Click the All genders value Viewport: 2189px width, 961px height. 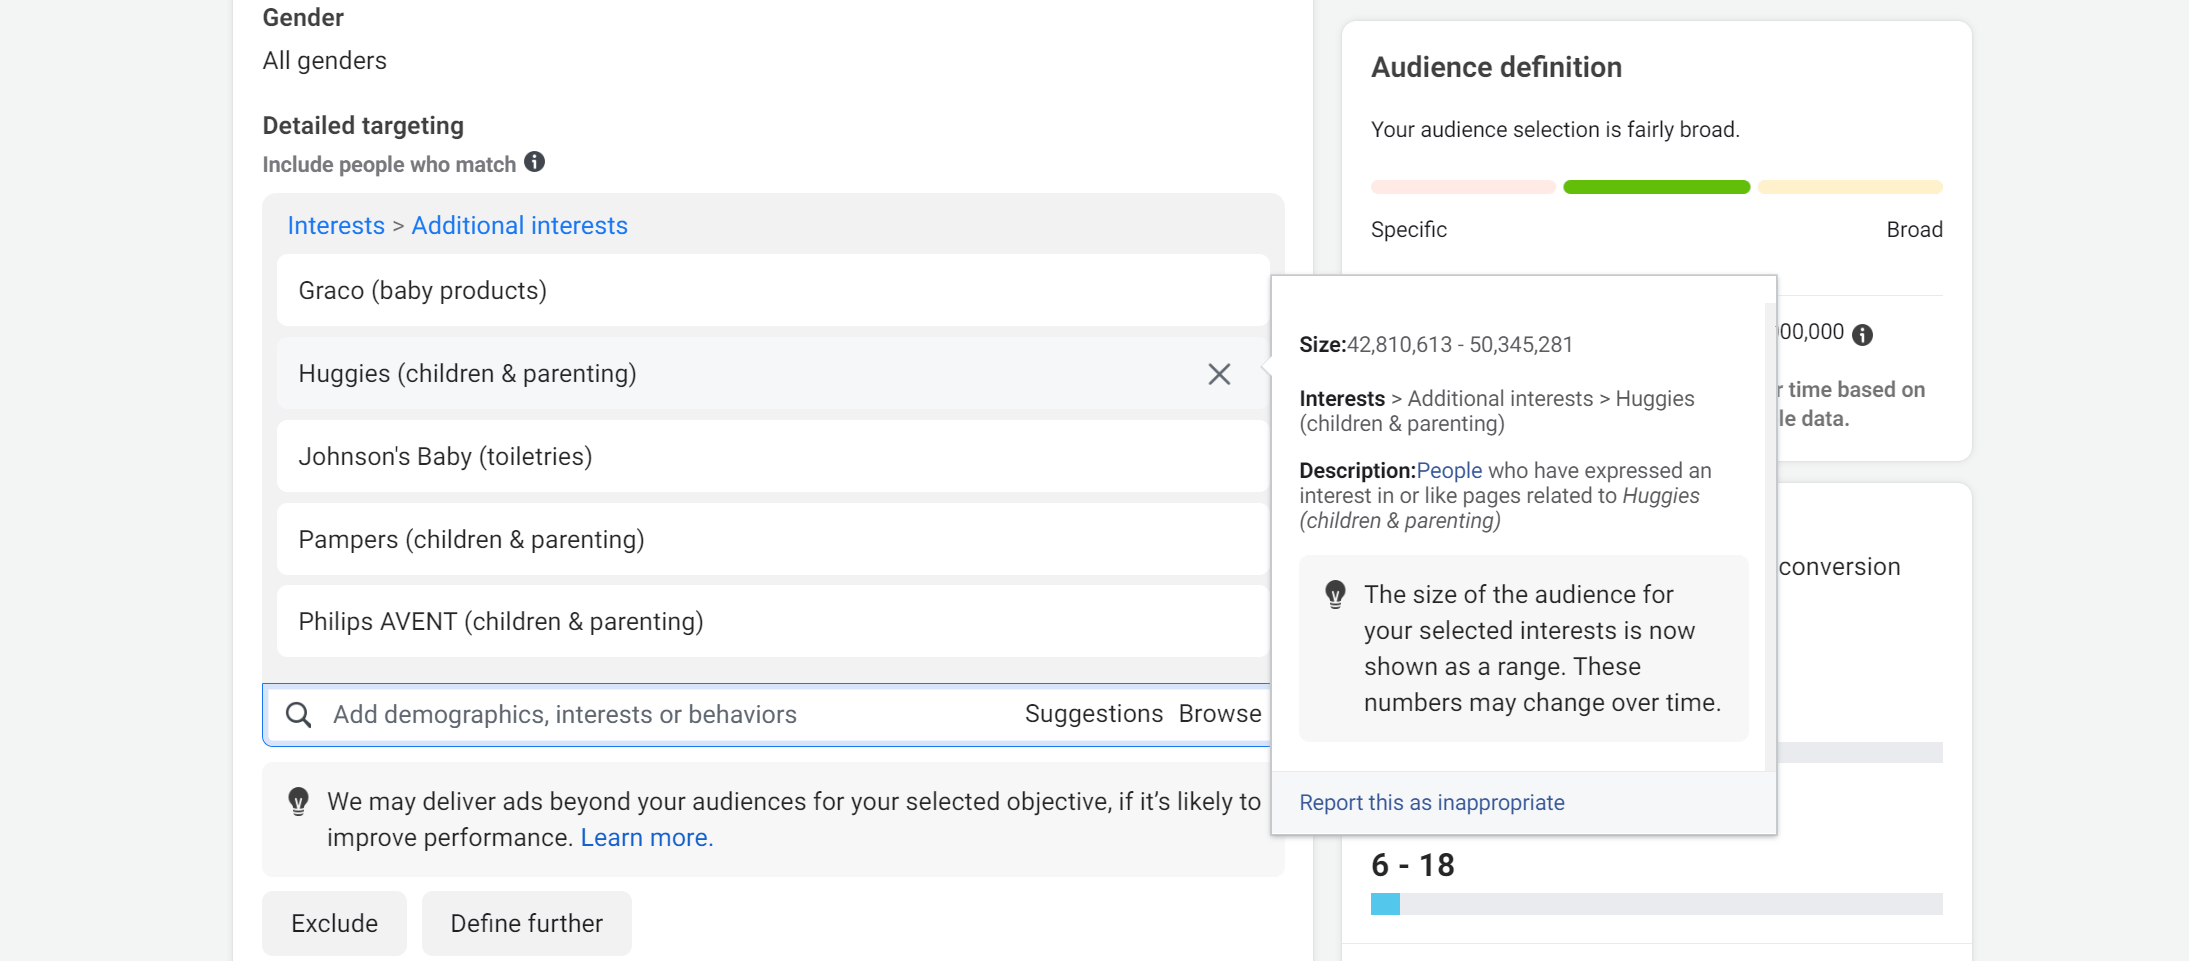[x=325, y=61]
